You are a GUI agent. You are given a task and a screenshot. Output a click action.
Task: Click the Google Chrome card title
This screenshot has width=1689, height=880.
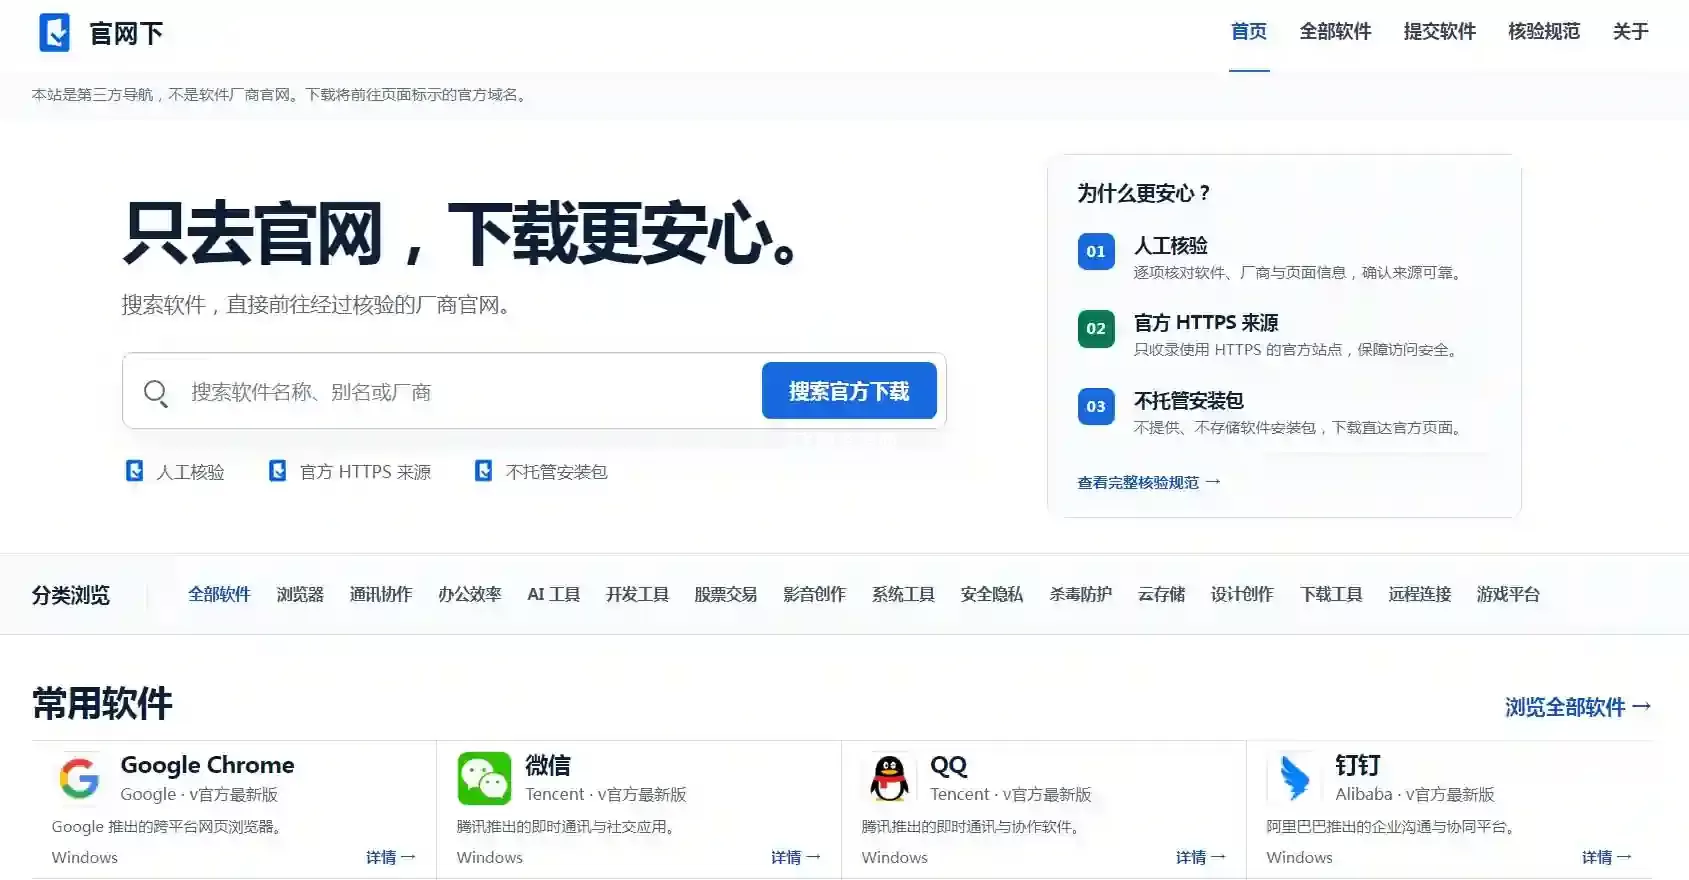[207, 765]
